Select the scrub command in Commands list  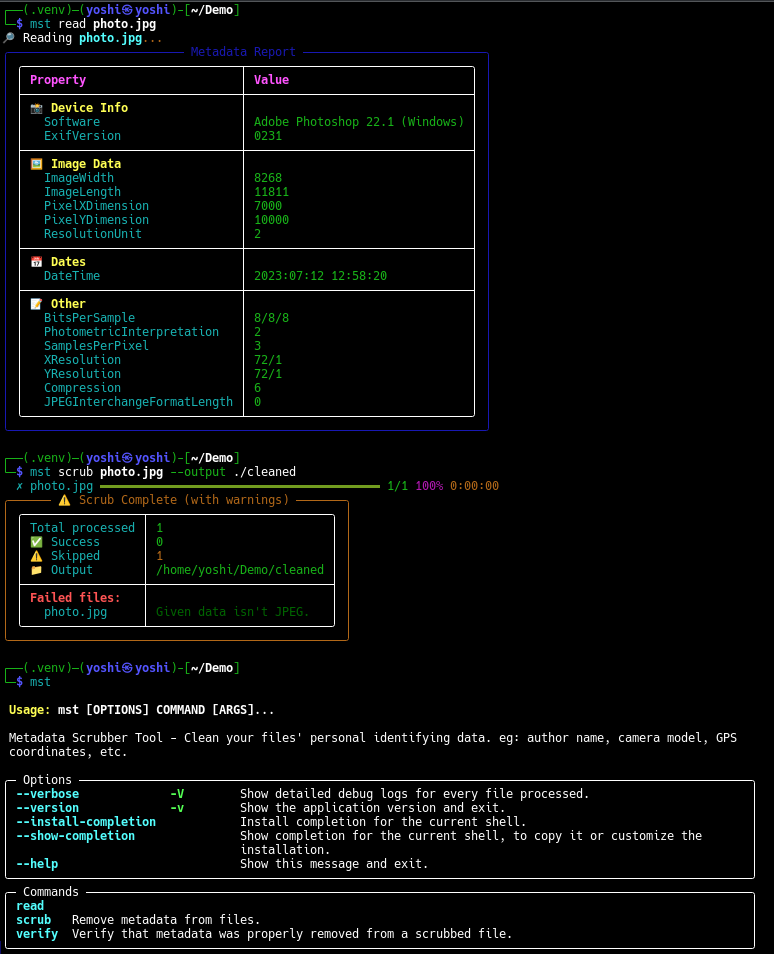pos(33,920)
